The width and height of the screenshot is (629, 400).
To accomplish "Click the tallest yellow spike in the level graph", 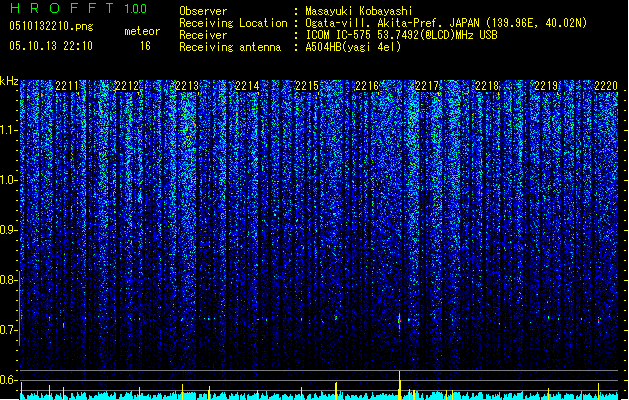I will click(x=400, y=385).
